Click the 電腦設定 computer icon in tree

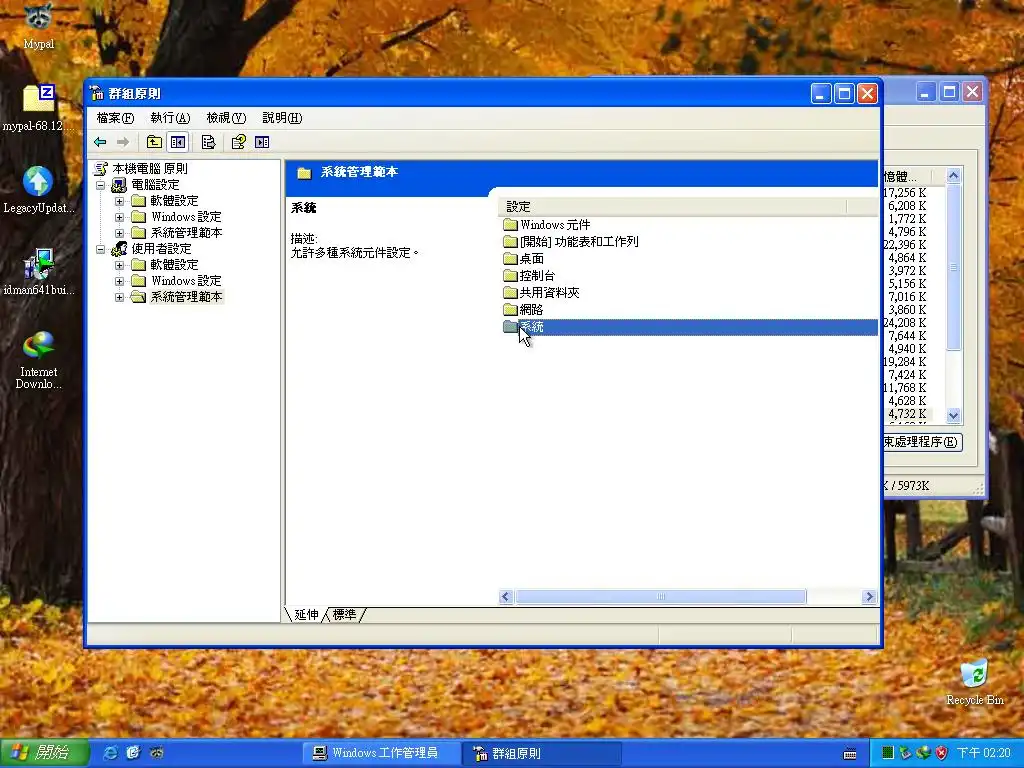click(x=119, y=185)
